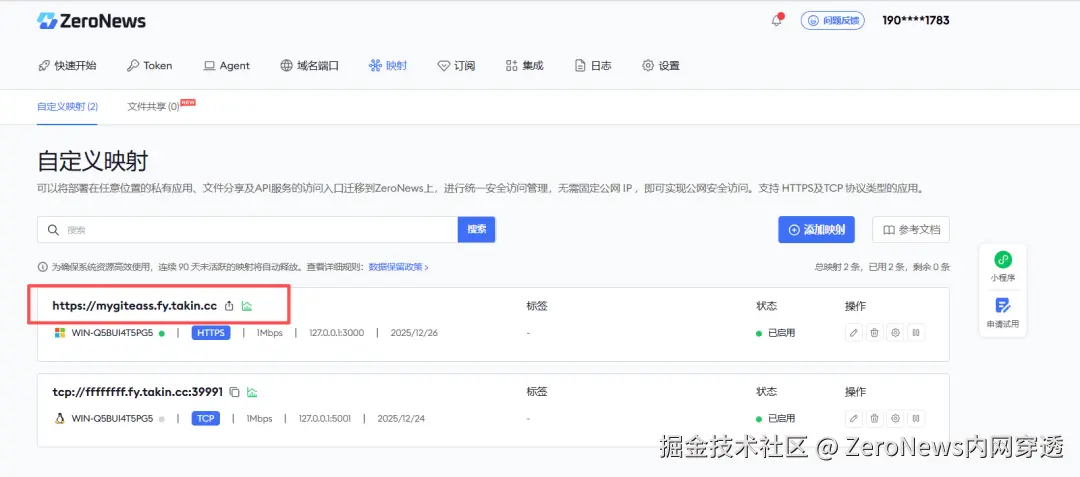Open statistics chart icon for mygiteass mapping

[x=247, y=306]
